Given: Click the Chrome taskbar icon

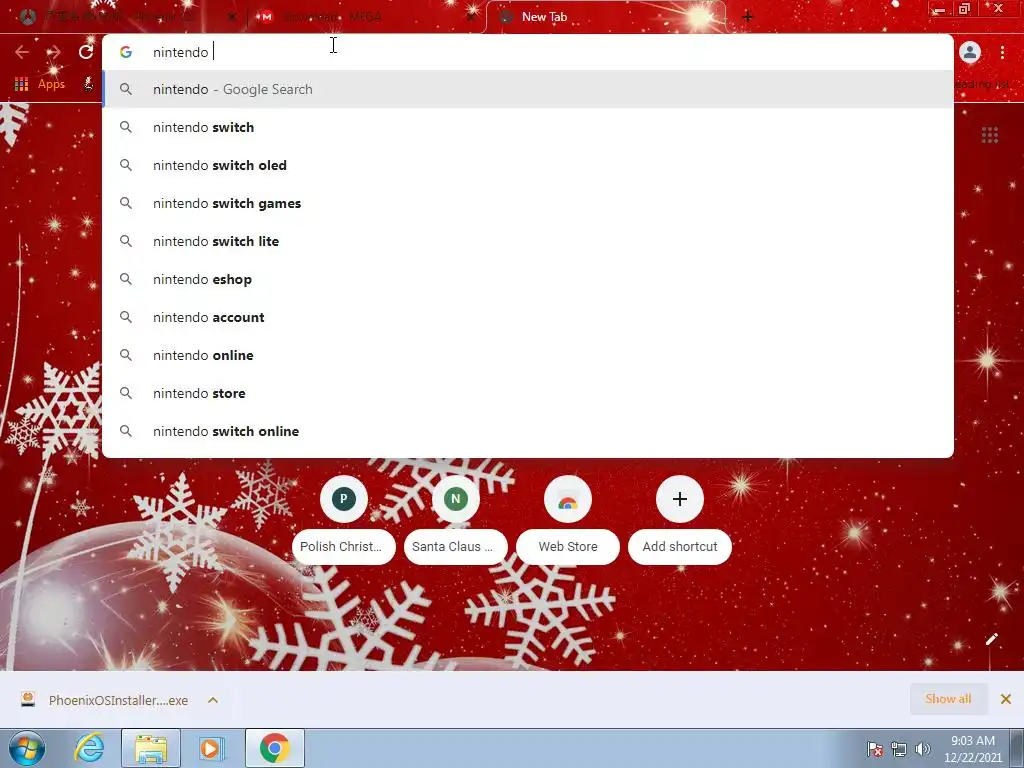Looking at the screenshot, I should pos(274,748).
